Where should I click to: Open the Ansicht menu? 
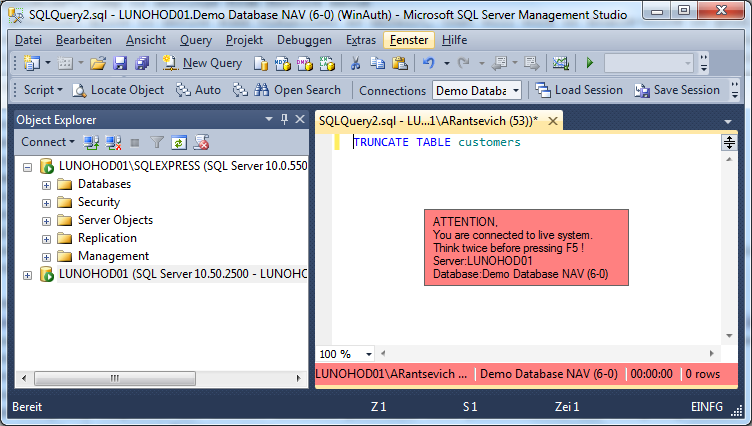tap(146, 40)
